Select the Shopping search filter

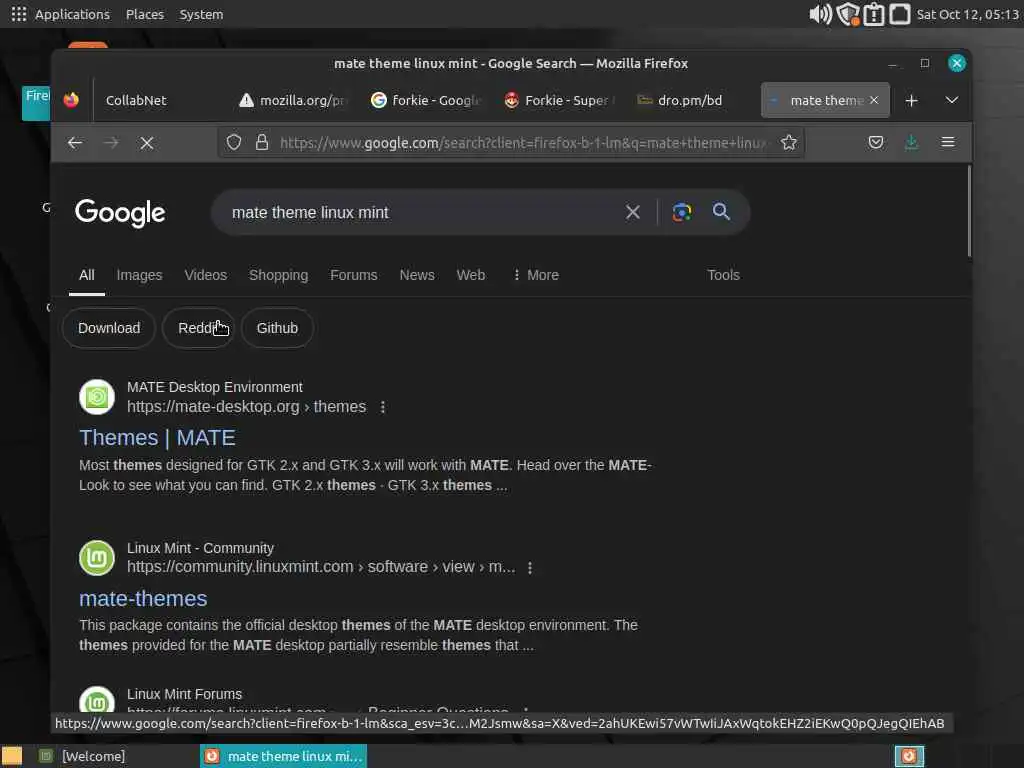click(x=278, y=275)
